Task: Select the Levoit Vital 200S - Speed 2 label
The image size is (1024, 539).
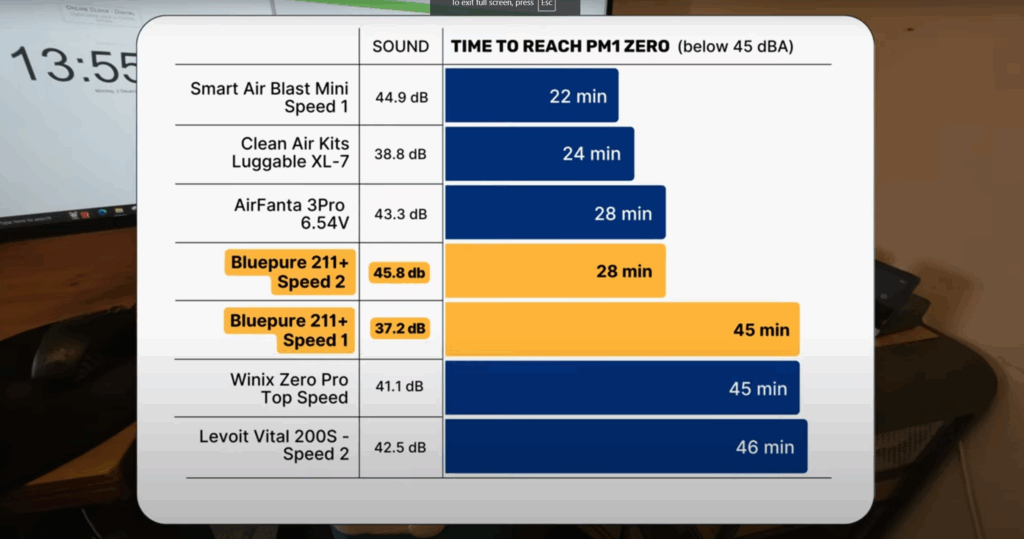Action: coord(274,445)
